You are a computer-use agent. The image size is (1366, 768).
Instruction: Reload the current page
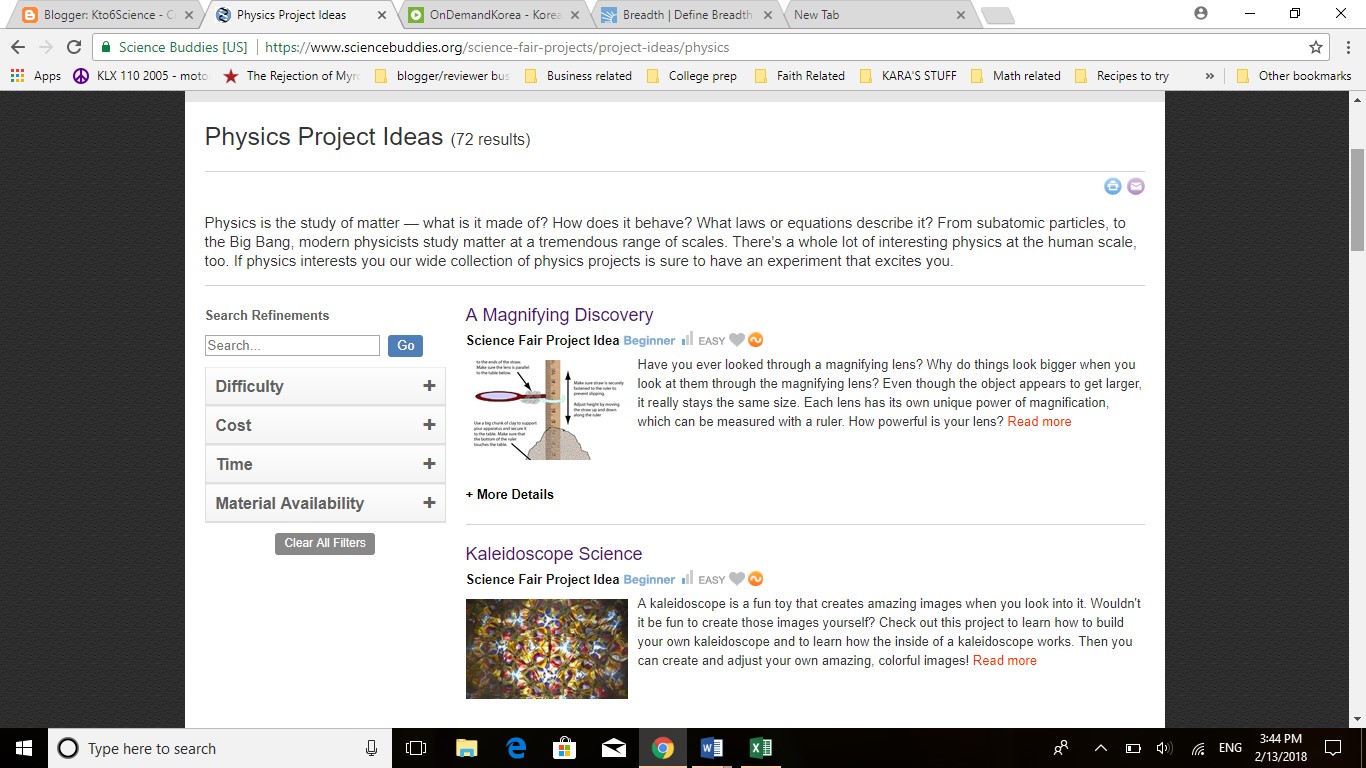[74, 47]
